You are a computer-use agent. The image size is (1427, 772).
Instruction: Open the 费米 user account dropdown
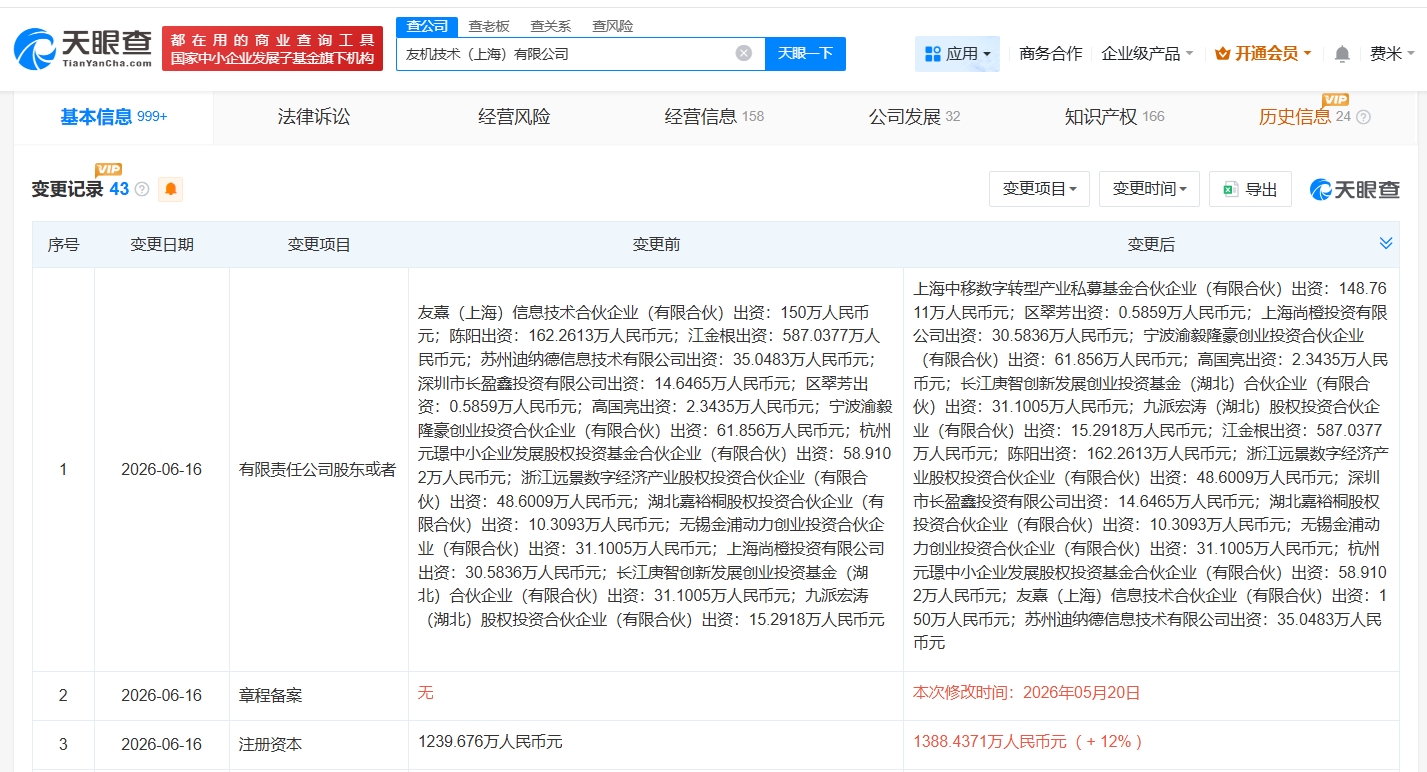click(1393, 54)
